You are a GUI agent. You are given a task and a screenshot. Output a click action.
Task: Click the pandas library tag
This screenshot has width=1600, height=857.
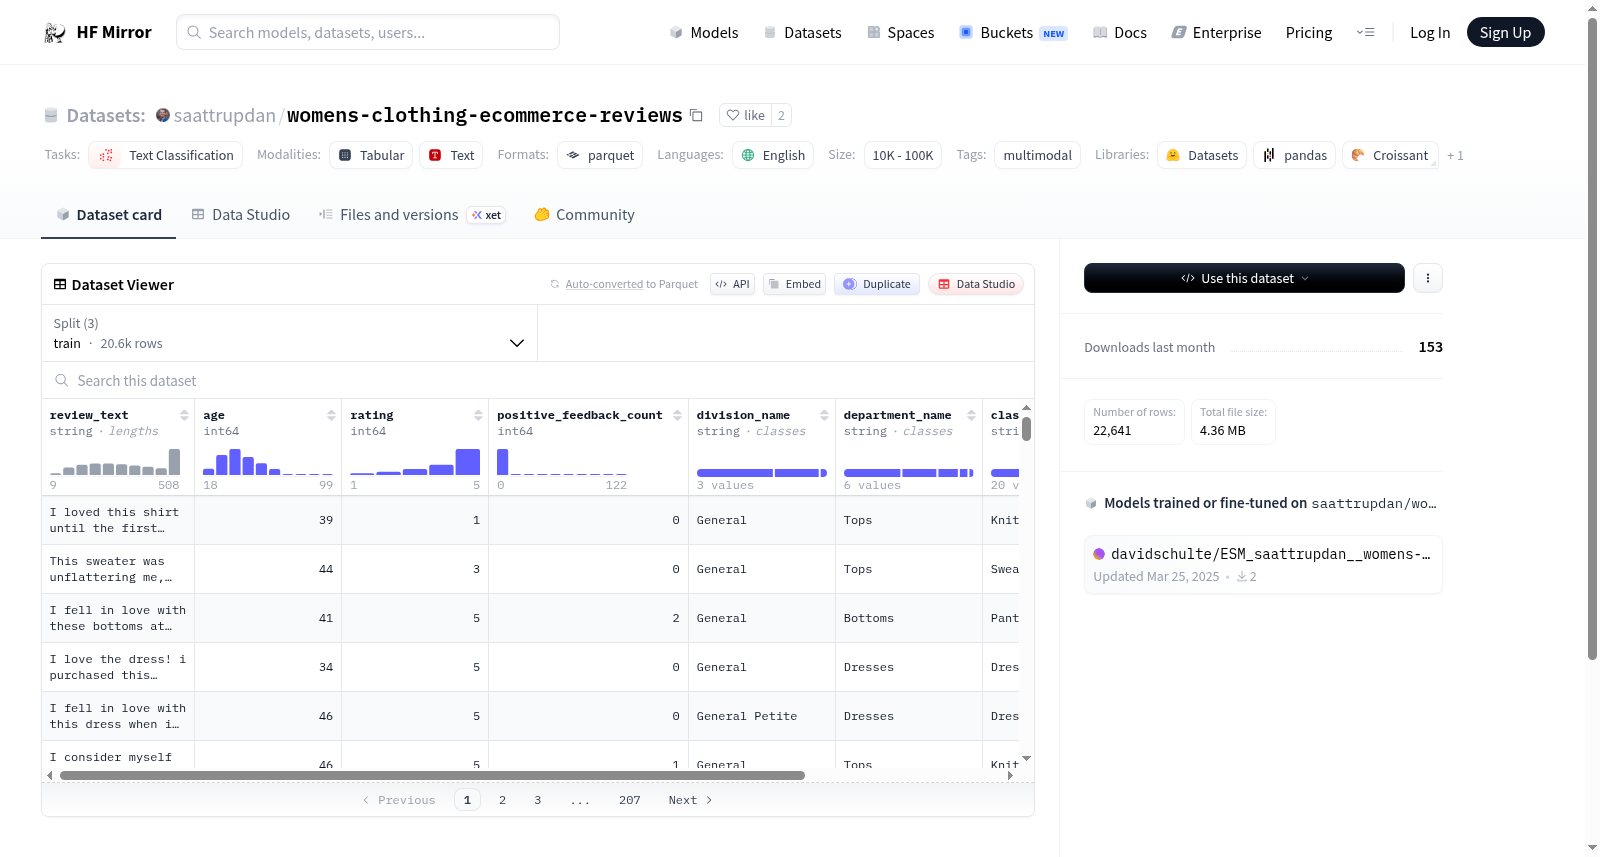point(1294,155)
